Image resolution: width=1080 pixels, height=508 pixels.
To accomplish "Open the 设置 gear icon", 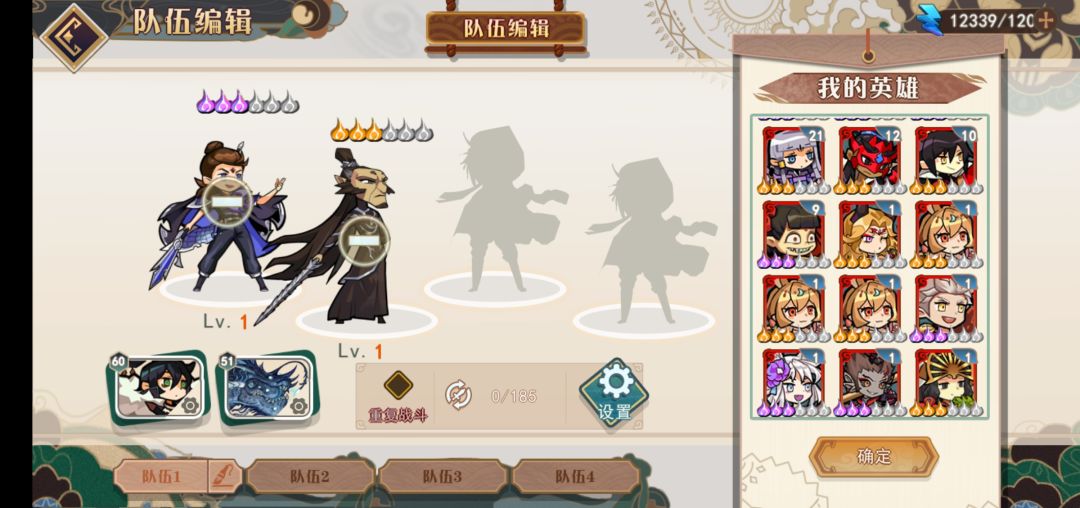I will (614, 393).
